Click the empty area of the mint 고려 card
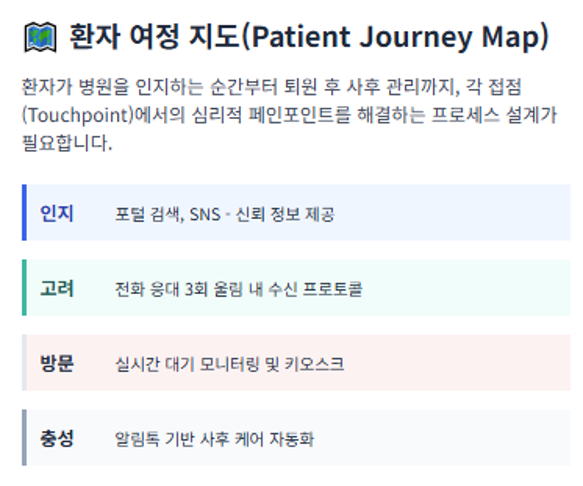Screen dimensions: 583x486 click(x=467, y=287)
